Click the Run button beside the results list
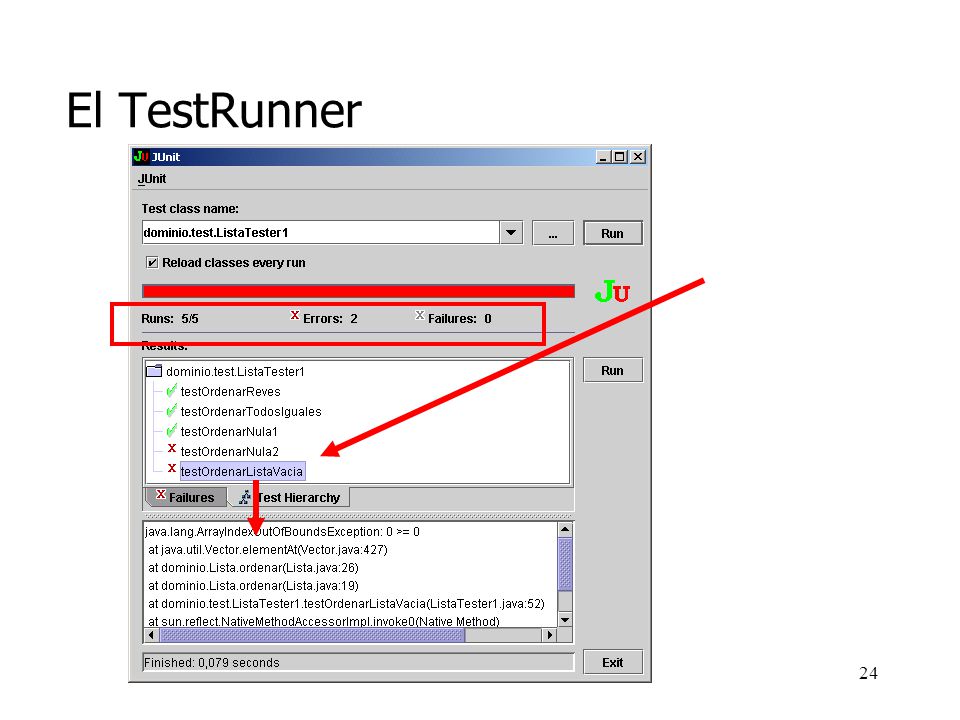This screenshot has width=960, height=720. coord(613,370)
